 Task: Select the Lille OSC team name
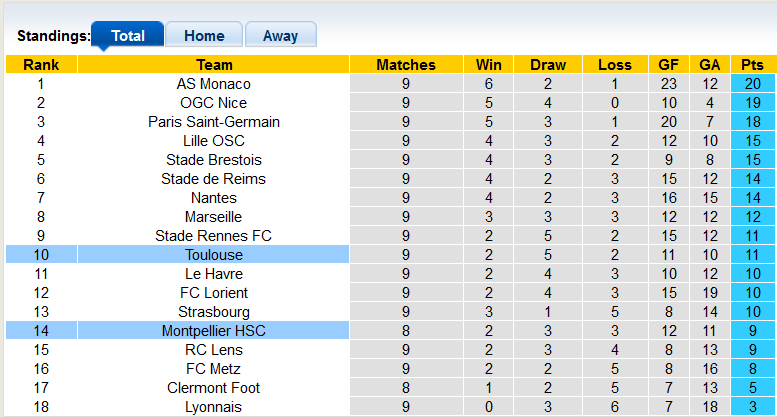pos(213,141)
